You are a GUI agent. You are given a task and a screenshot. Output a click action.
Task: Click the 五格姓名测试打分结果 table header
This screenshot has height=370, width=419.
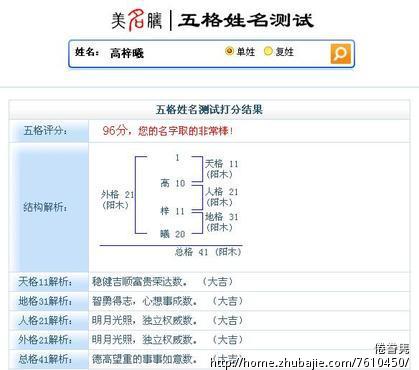point(209,110)
